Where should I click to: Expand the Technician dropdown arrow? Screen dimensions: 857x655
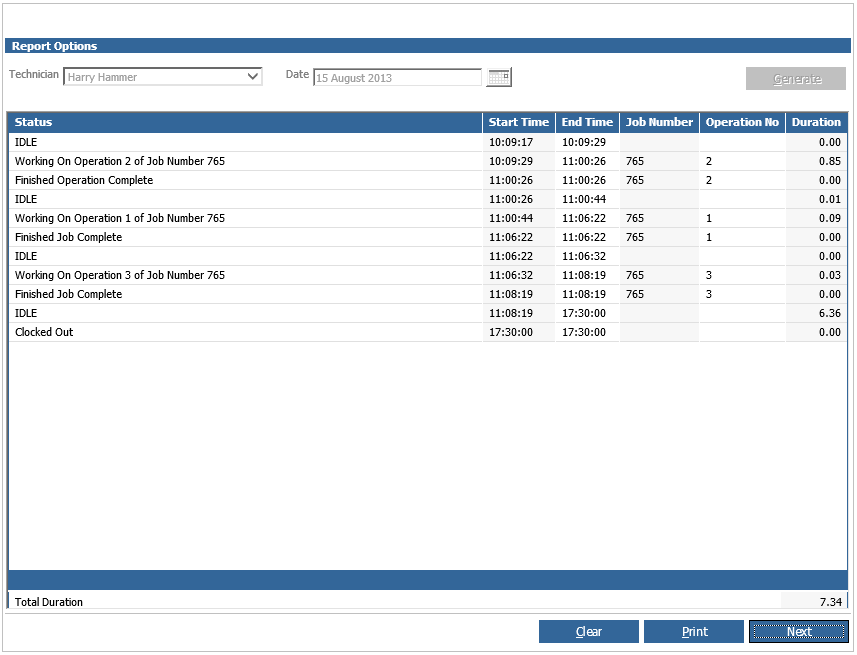(x=252, y=77)
